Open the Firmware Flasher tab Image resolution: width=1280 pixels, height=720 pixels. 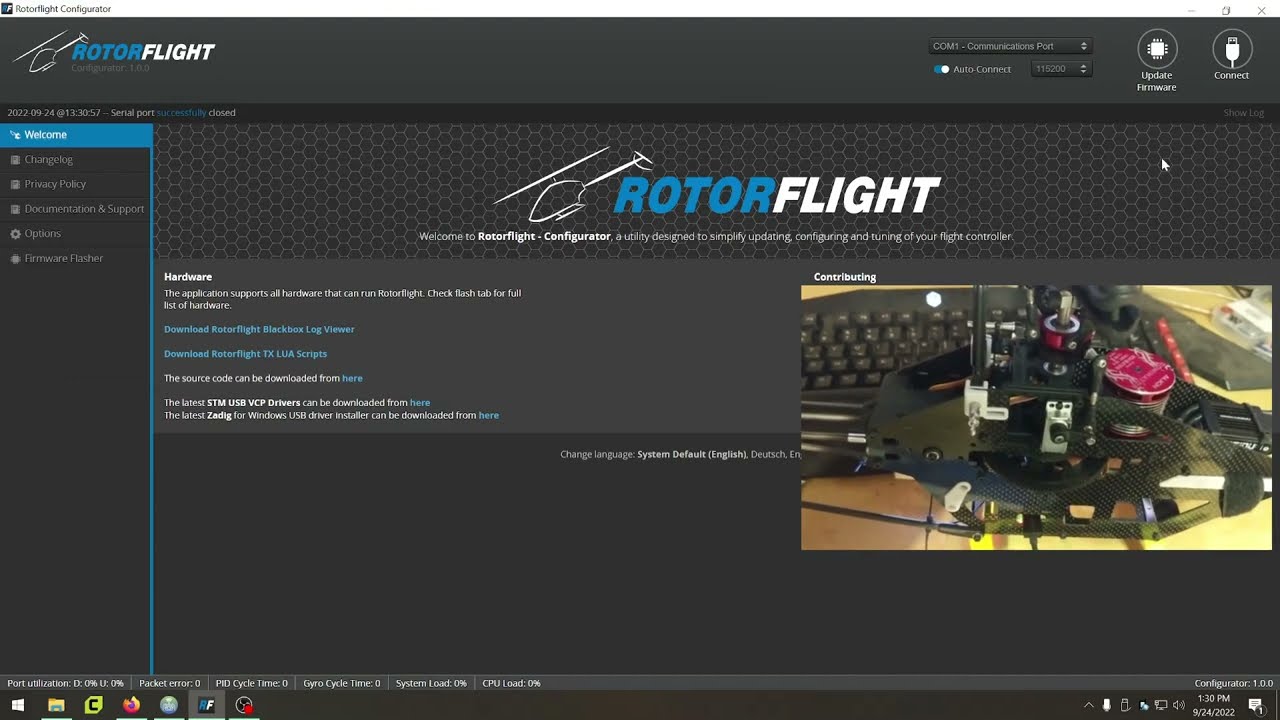(76, 258)
